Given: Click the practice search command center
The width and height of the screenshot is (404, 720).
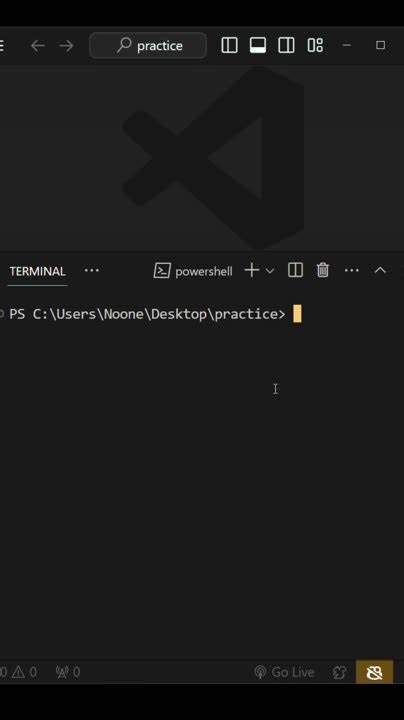Looking at the screenshot, I should (x=148, y=45).
